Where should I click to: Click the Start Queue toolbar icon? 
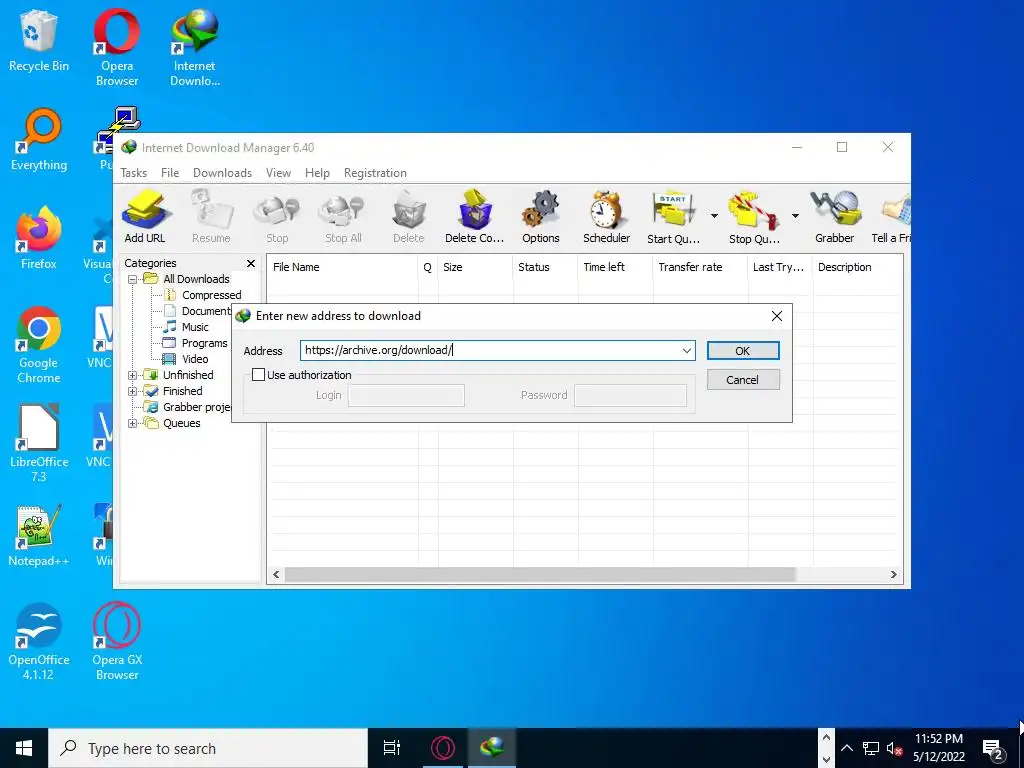pos(673,217)
